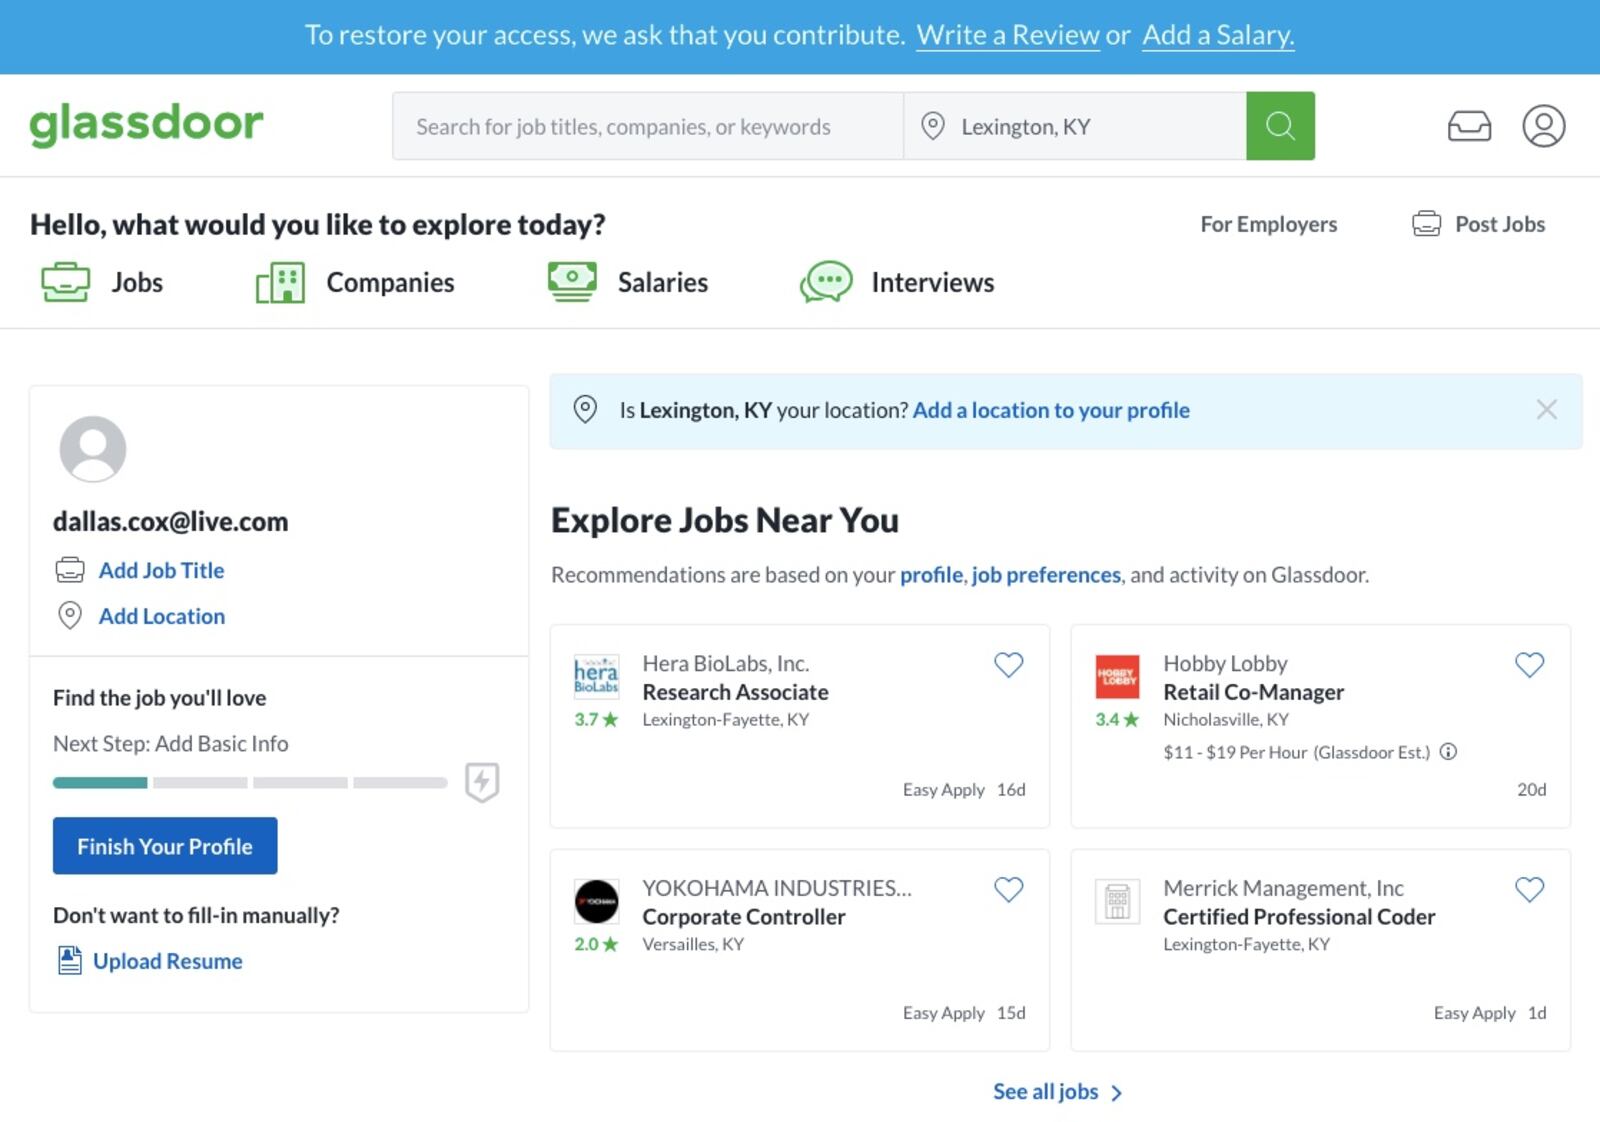Open the inbox tray icon
Viewport: 1600px width, 1122px height.
(1469, 126)
